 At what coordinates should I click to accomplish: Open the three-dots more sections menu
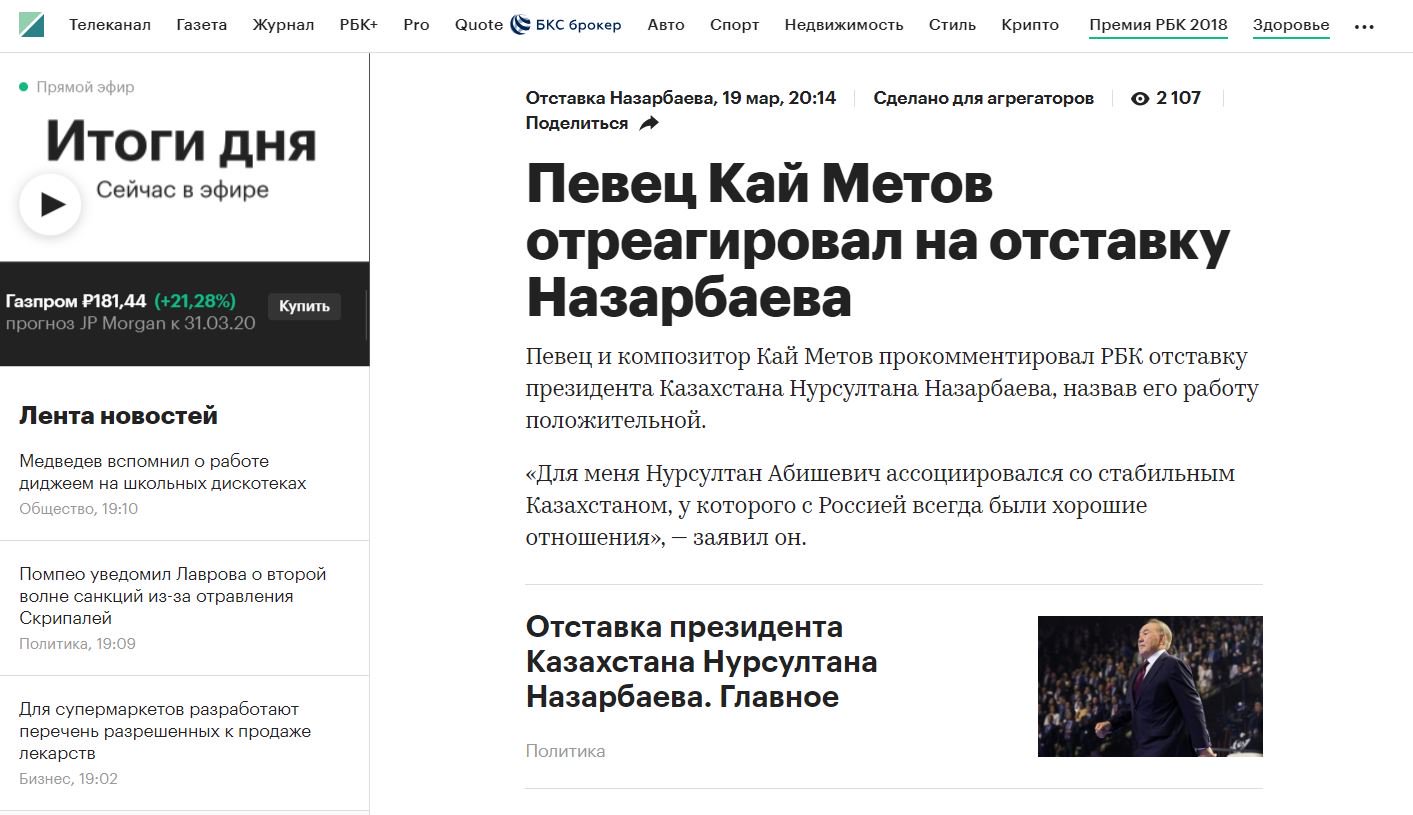point(1364,27)
